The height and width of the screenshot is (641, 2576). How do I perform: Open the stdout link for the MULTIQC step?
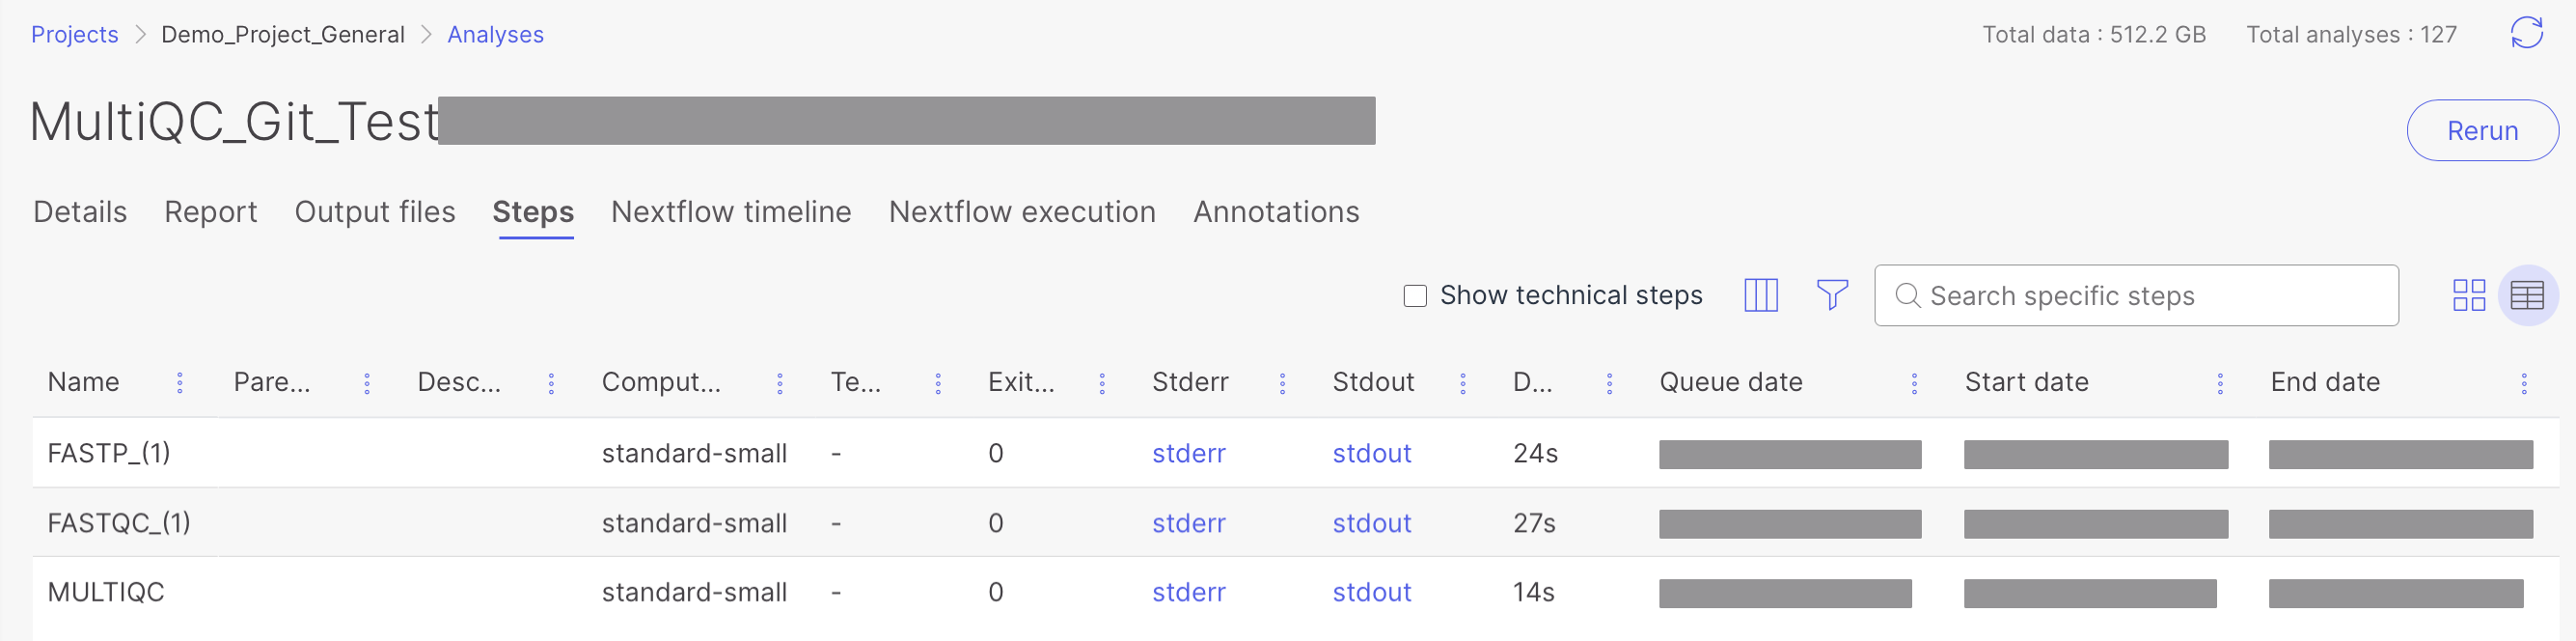click(1371, 592)
